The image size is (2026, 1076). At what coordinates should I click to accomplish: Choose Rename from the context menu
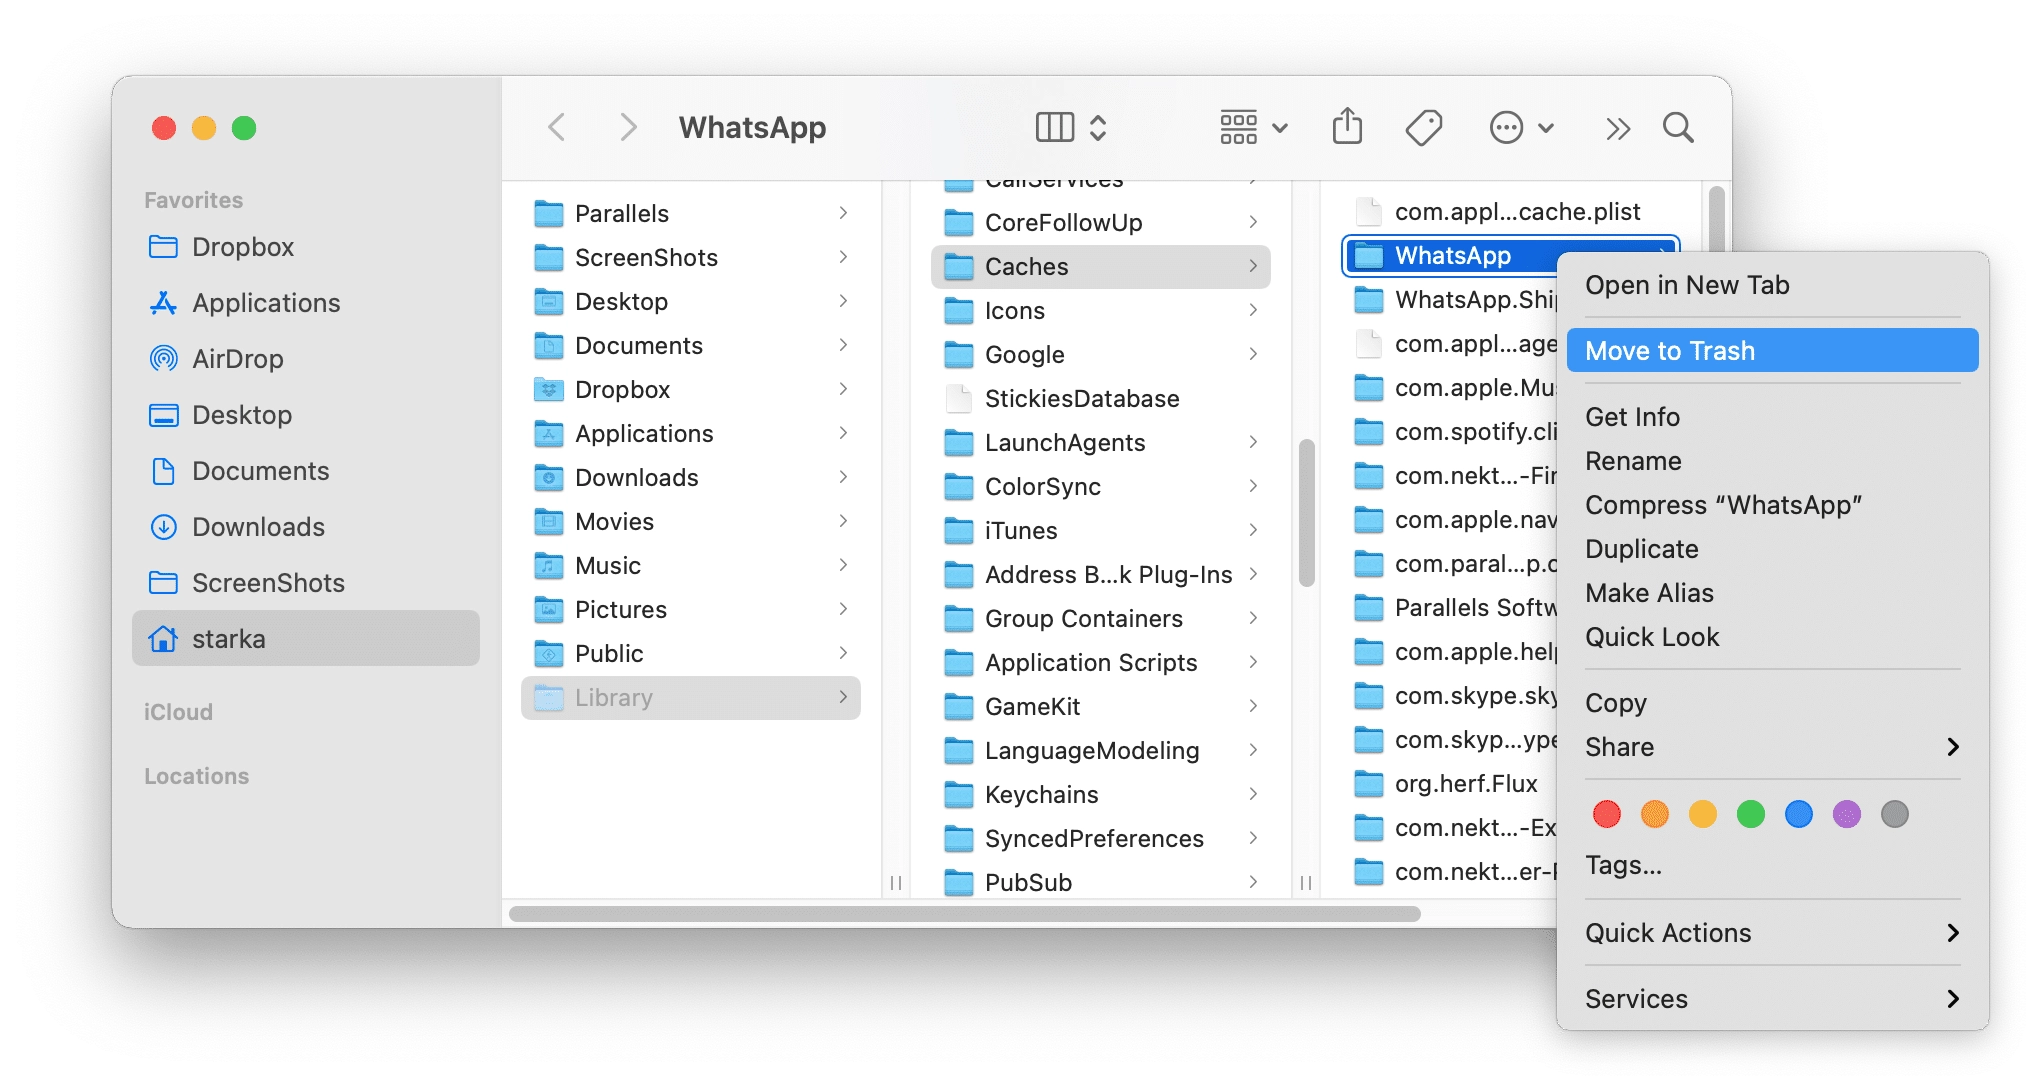pyautogui.click(x=1772, y=461)
